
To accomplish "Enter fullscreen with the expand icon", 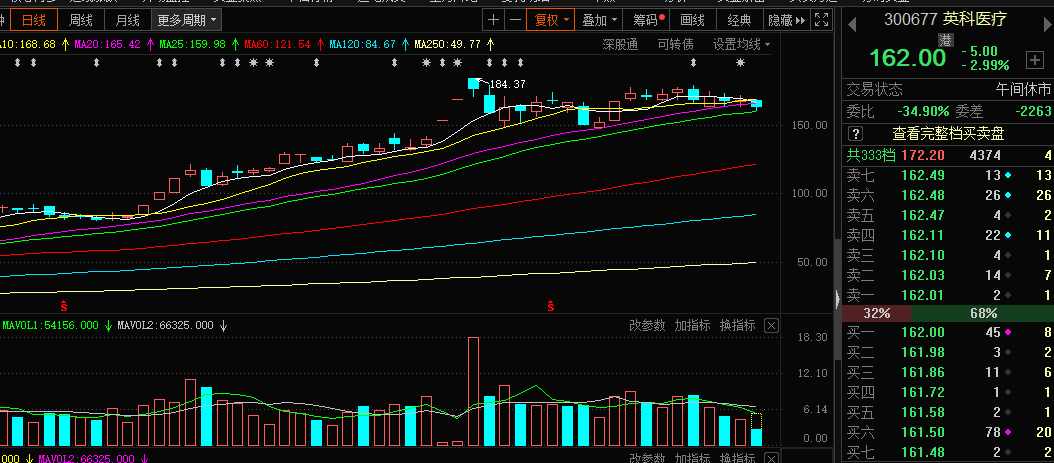I will point(821,19).
